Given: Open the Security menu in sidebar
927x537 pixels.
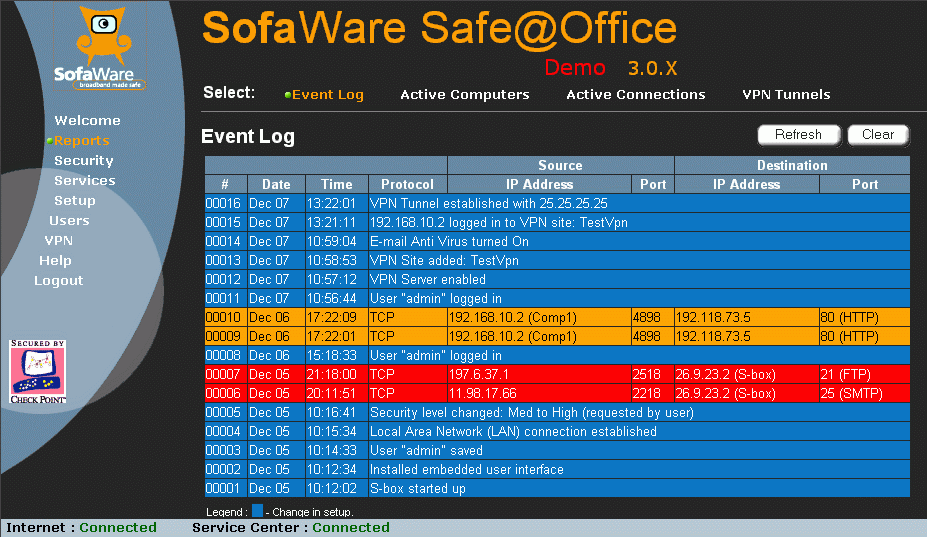Looking at the screenshot, I should [x=84, y=161].
